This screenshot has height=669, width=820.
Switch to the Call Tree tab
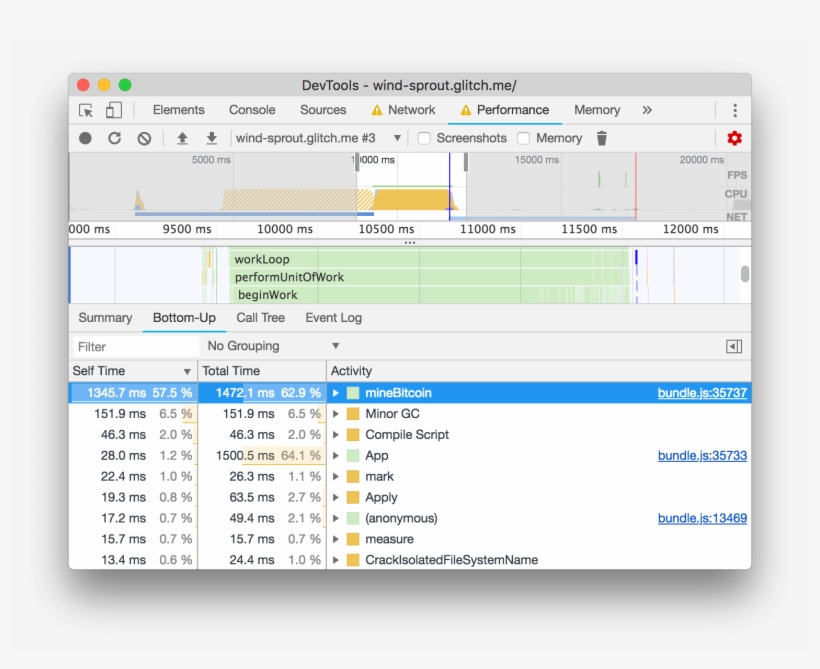coord(260,318)
